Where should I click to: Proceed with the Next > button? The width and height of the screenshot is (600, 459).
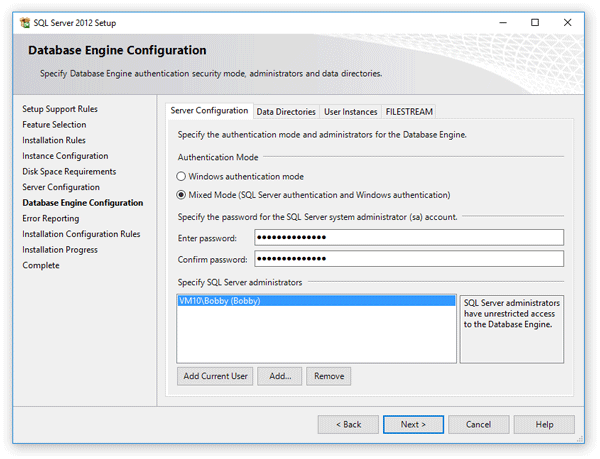pos(413,425)
